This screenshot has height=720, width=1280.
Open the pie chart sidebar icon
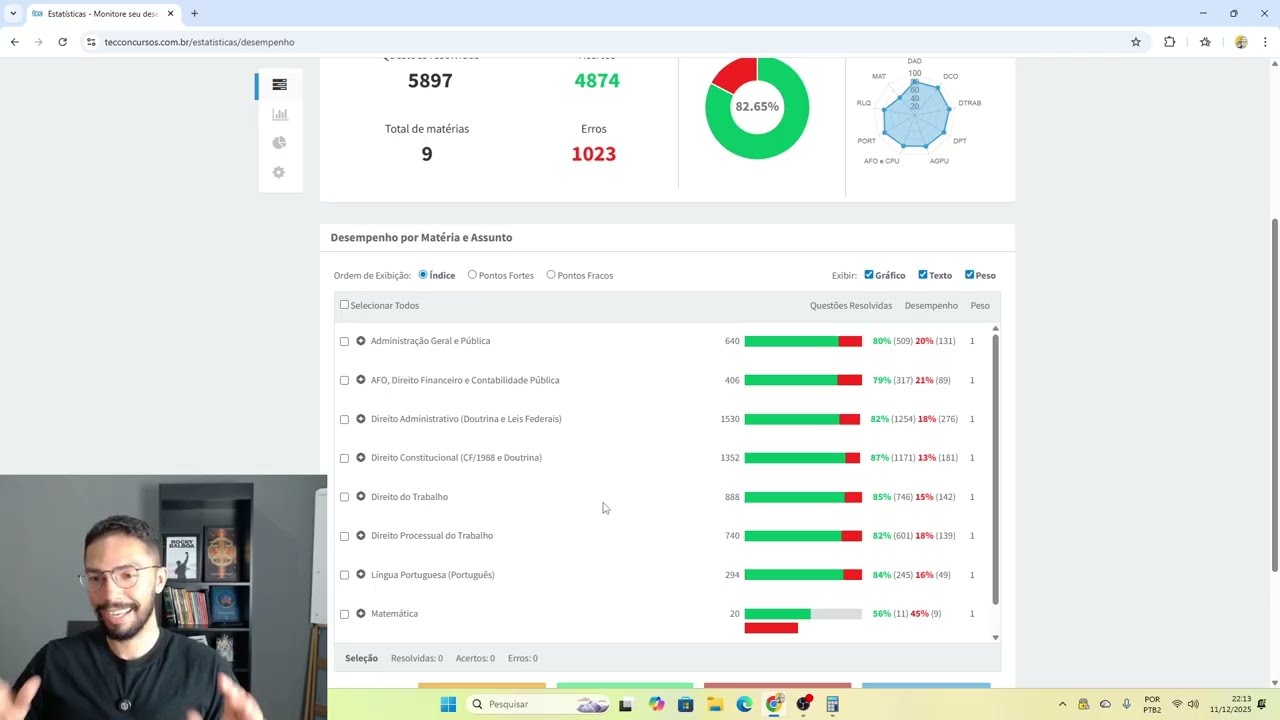(x=279, y=143)
